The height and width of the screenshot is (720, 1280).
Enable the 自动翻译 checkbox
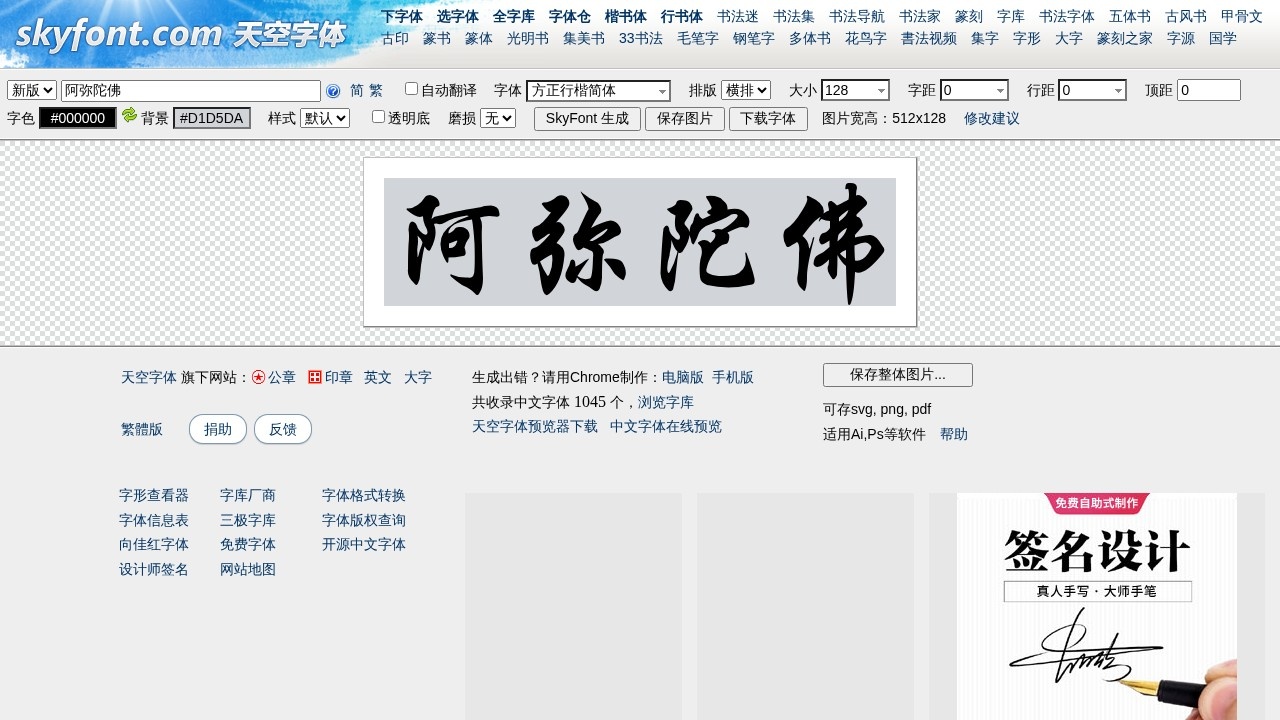(x=410, y=88)
